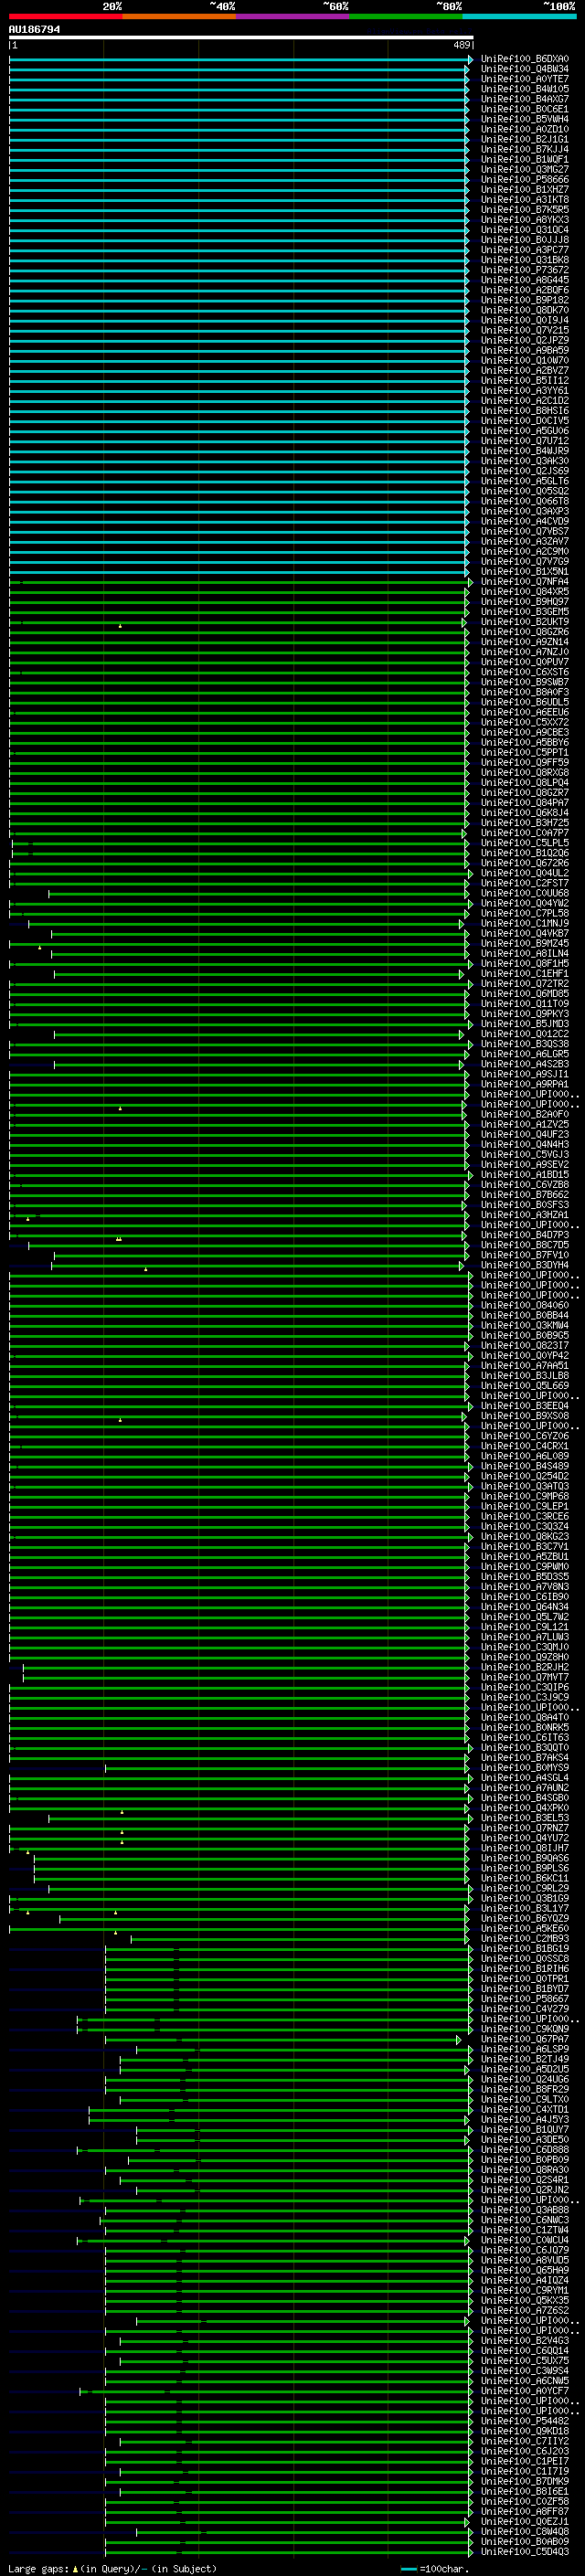Select the UniRef100_B5II12 label
The image size is (585, 2576).
pos(525,381)
